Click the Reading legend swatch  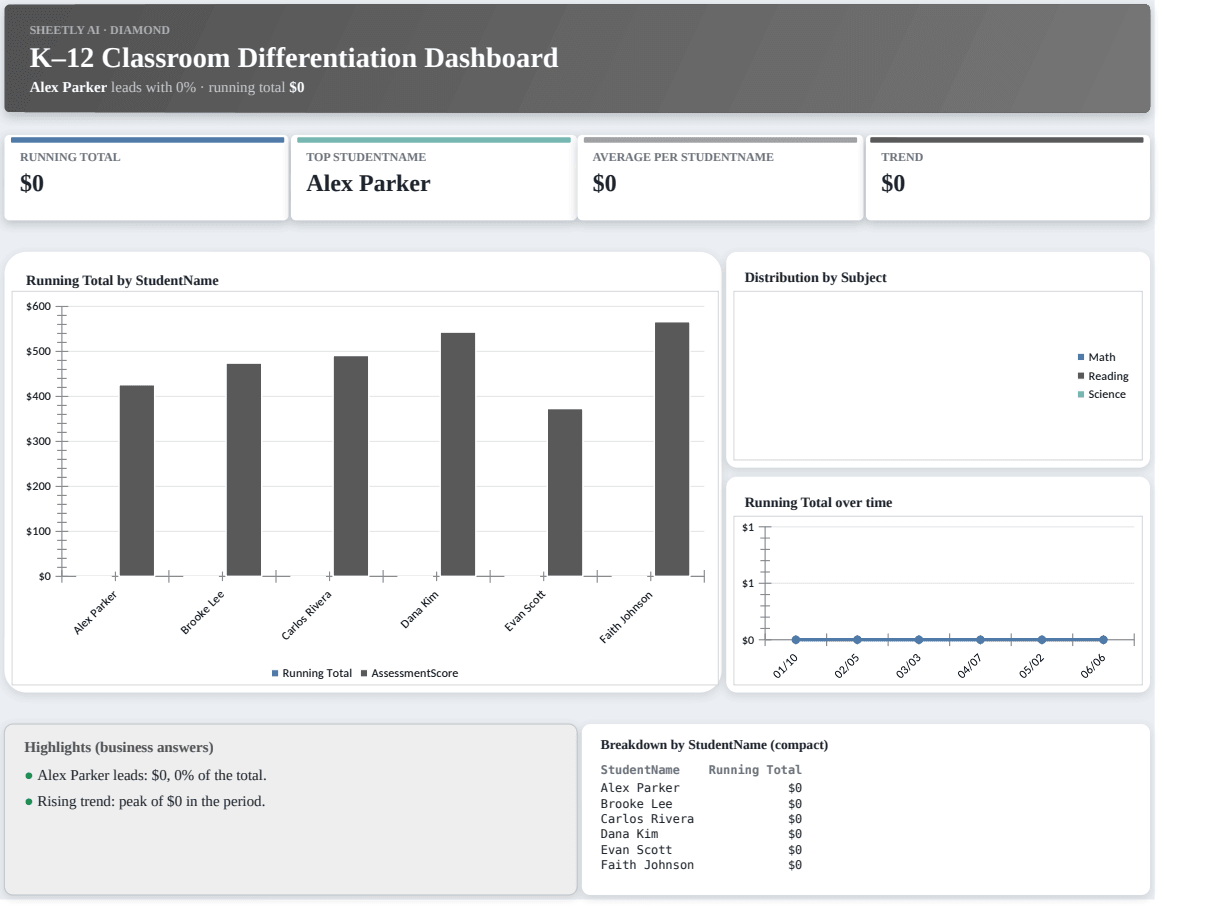[x=1081, y=376]
